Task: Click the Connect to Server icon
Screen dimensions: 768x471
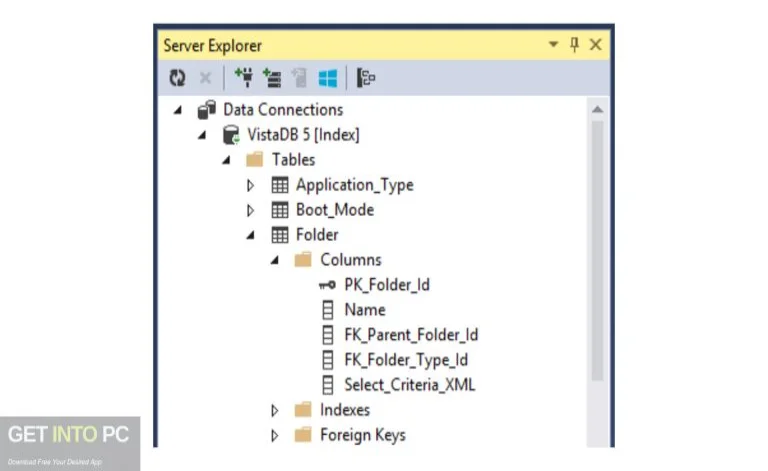Action: (270, 76)
